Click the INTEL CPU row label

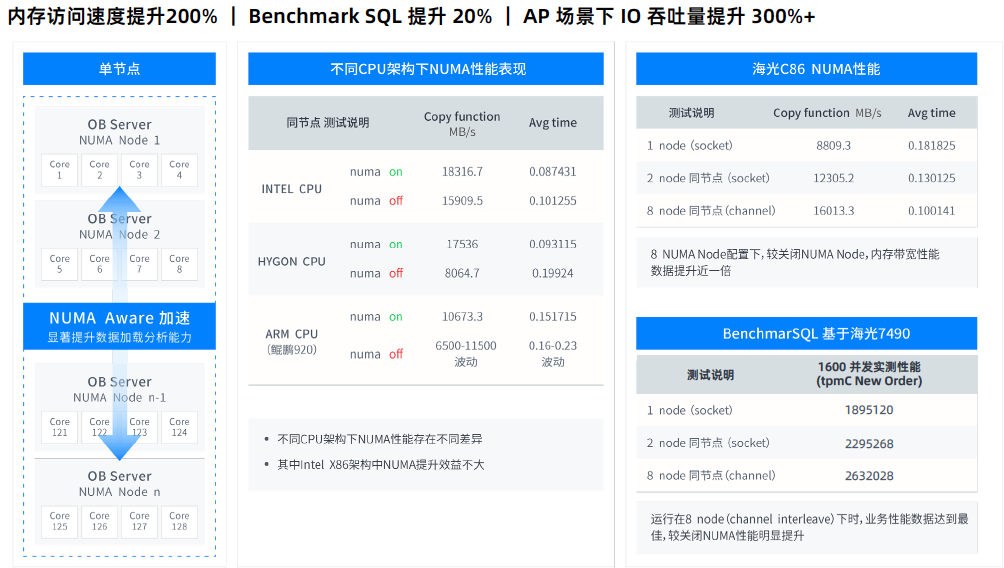click(x=291, y=189)
